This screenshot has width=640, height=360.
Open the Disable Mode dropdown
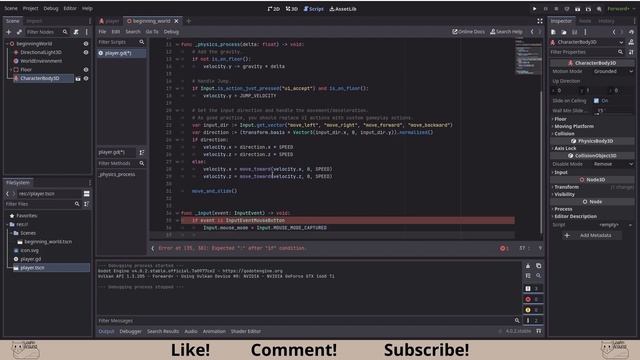pyautogui.click(x=613, y=164)
